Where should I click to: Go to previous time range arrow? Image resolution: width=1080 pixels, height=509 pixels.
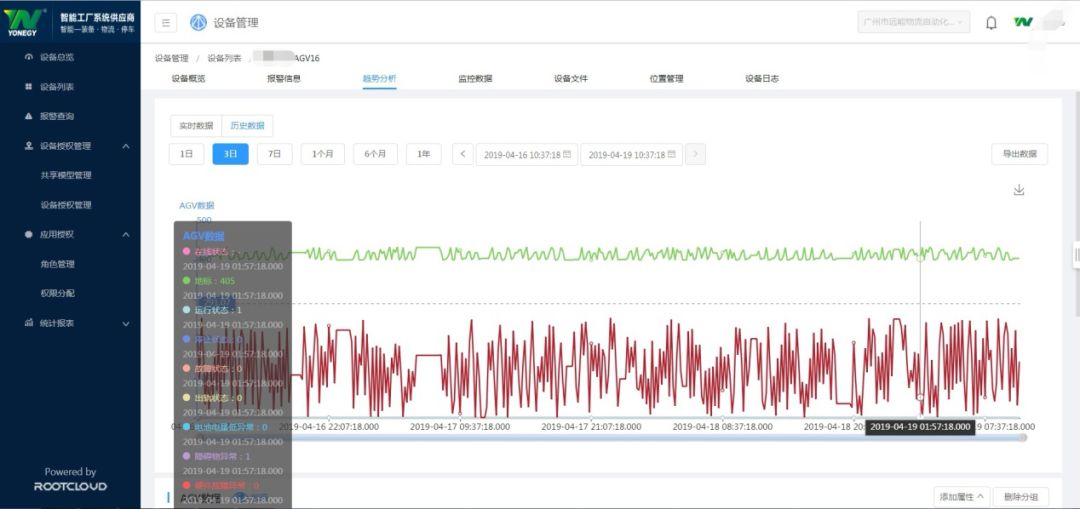pyautogui.click(x=462, y=154)
